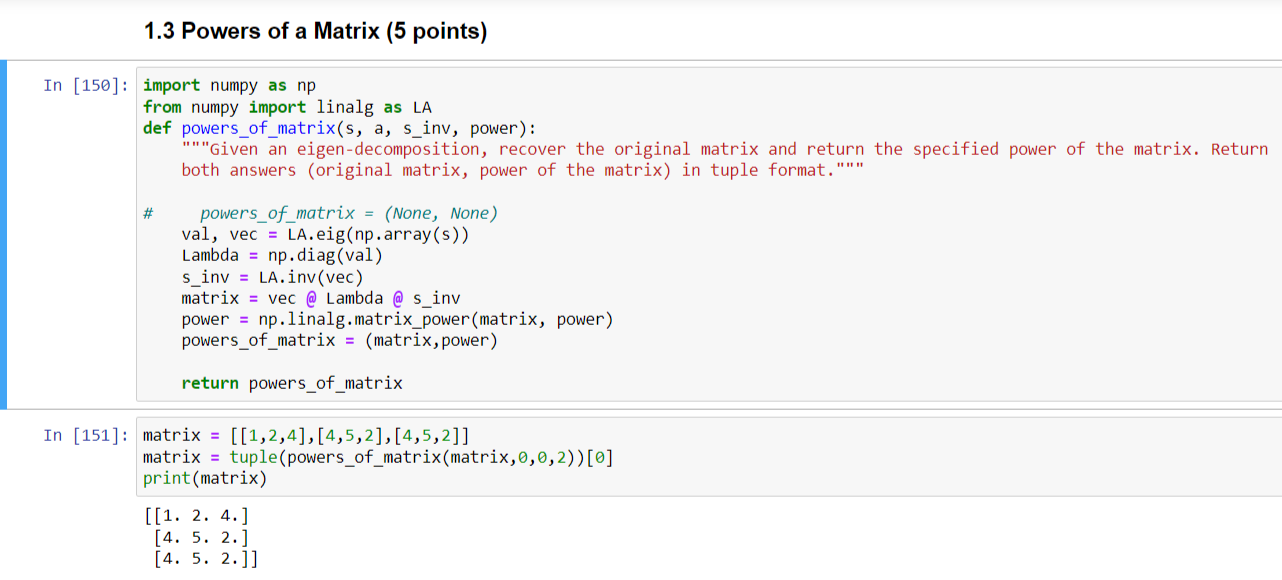Viewport: 1282px width, 580px height.
Task: Click output row '[4. 5. 2.]]'
Action: (206, 558)
